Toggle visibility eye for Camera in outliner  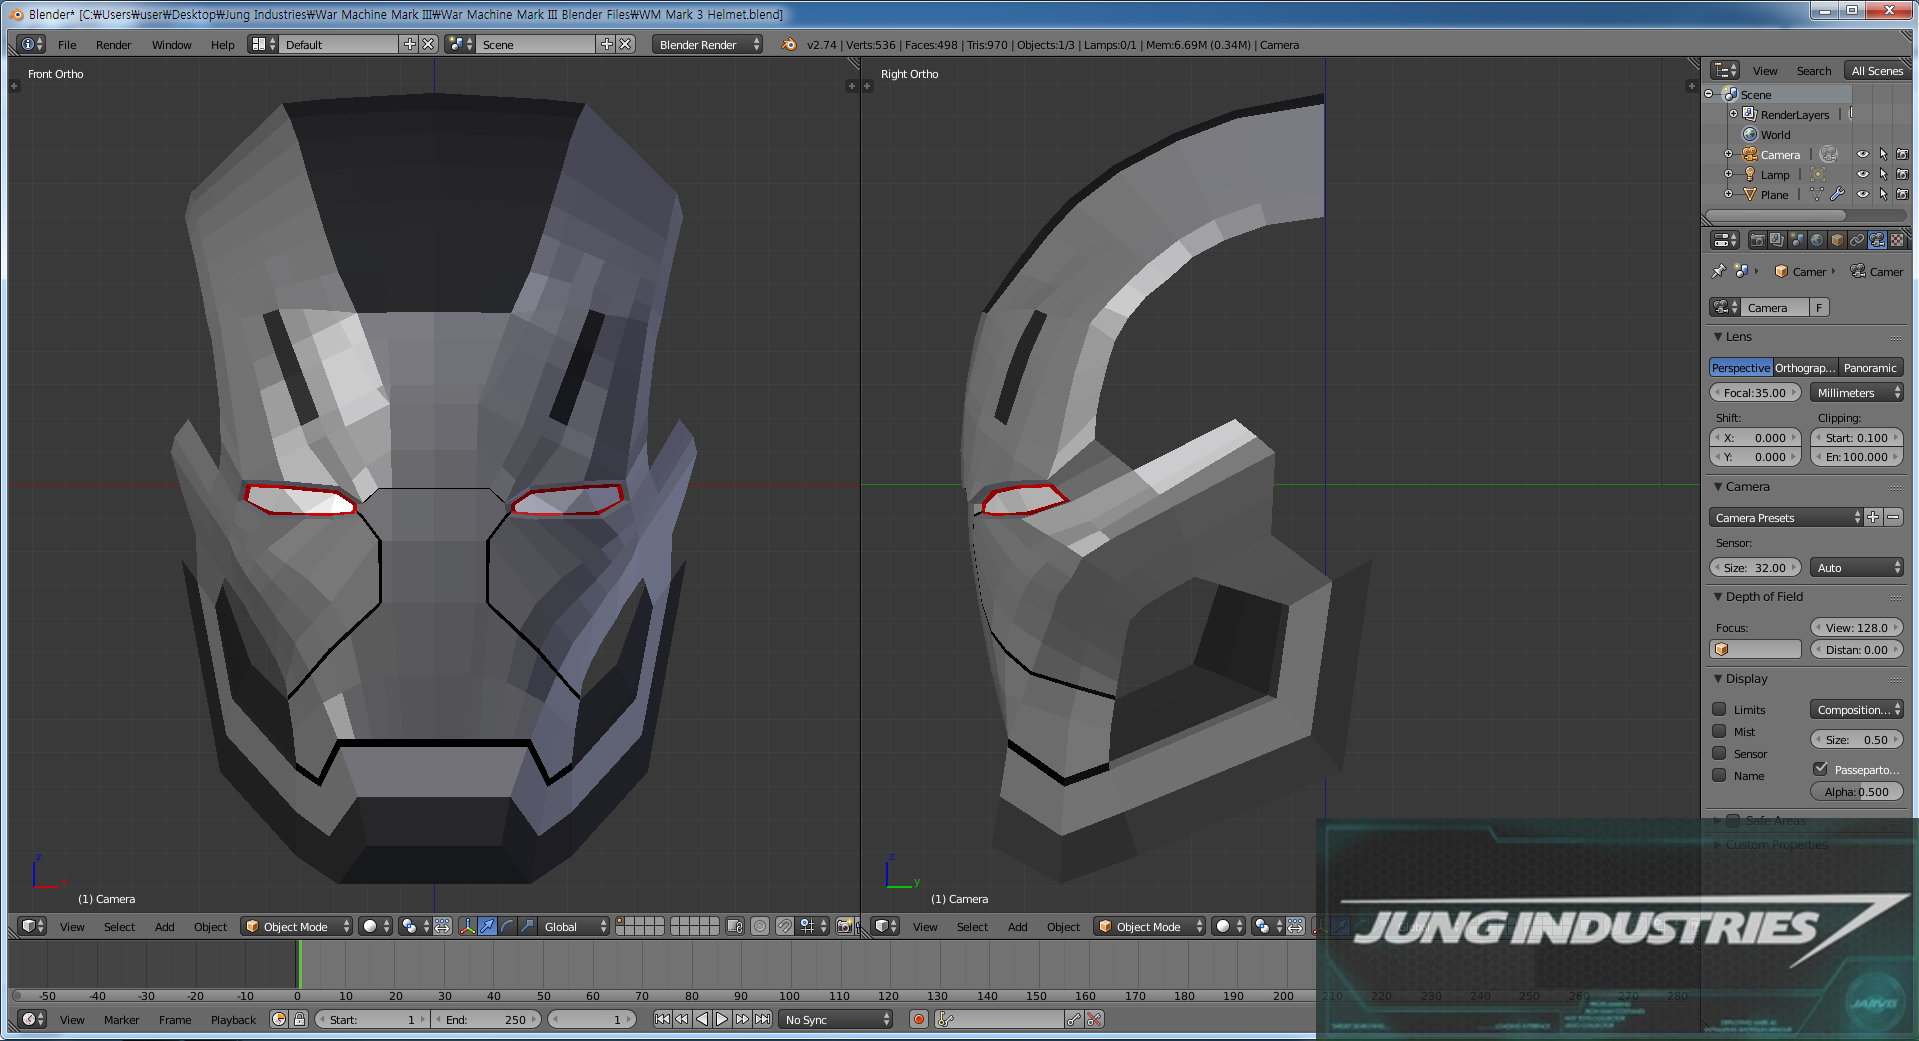(1862, 154)
